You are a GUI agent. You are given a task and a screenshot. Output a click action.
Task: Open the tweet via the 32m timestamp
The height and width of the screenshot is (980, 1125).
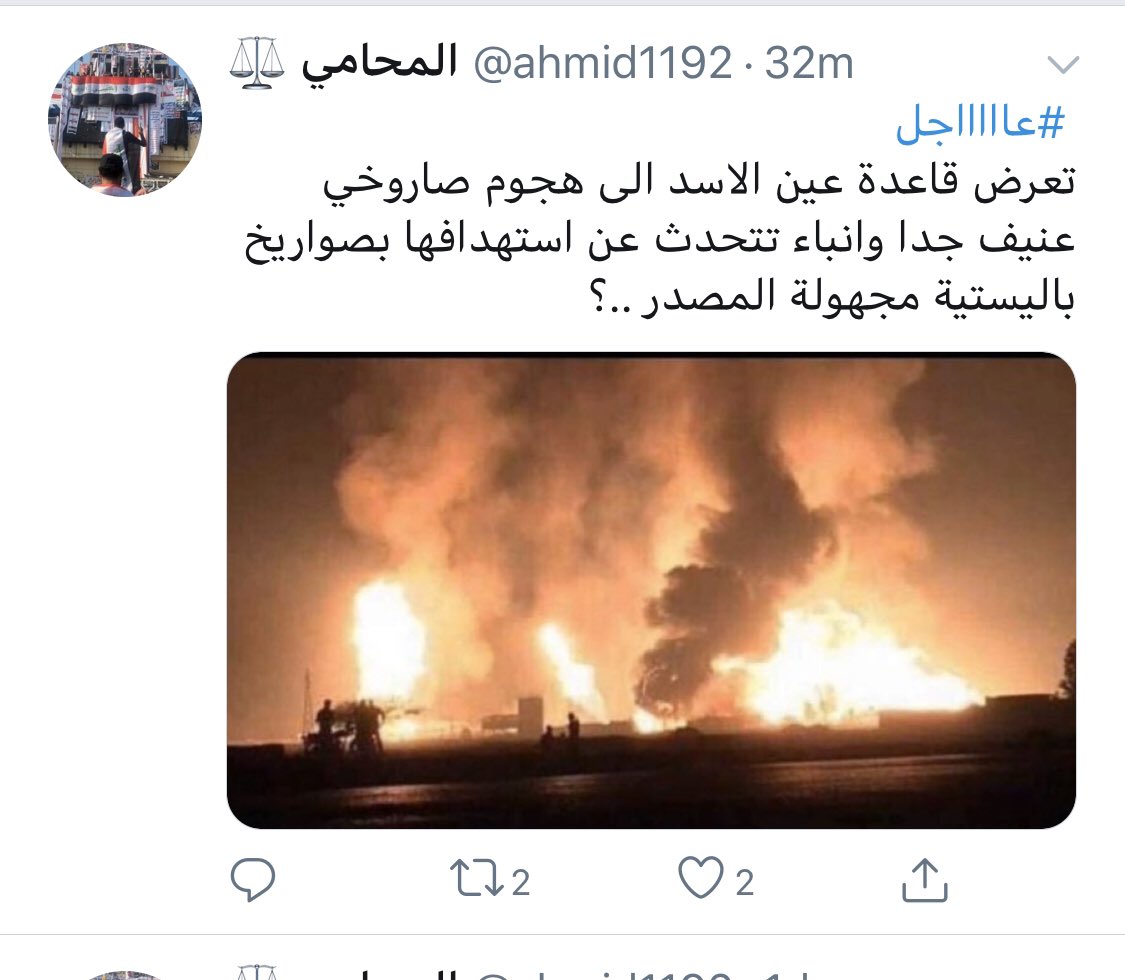(809, 63)
